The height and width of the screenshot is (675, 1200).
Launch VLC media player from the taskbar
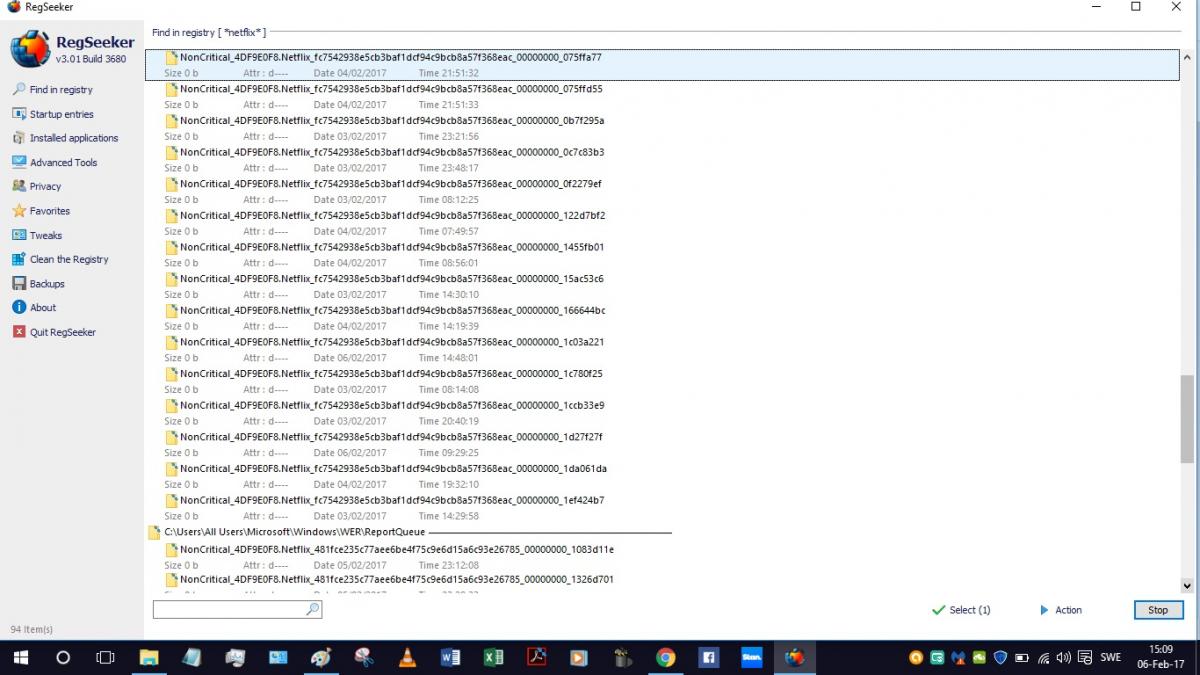point(407,658)
